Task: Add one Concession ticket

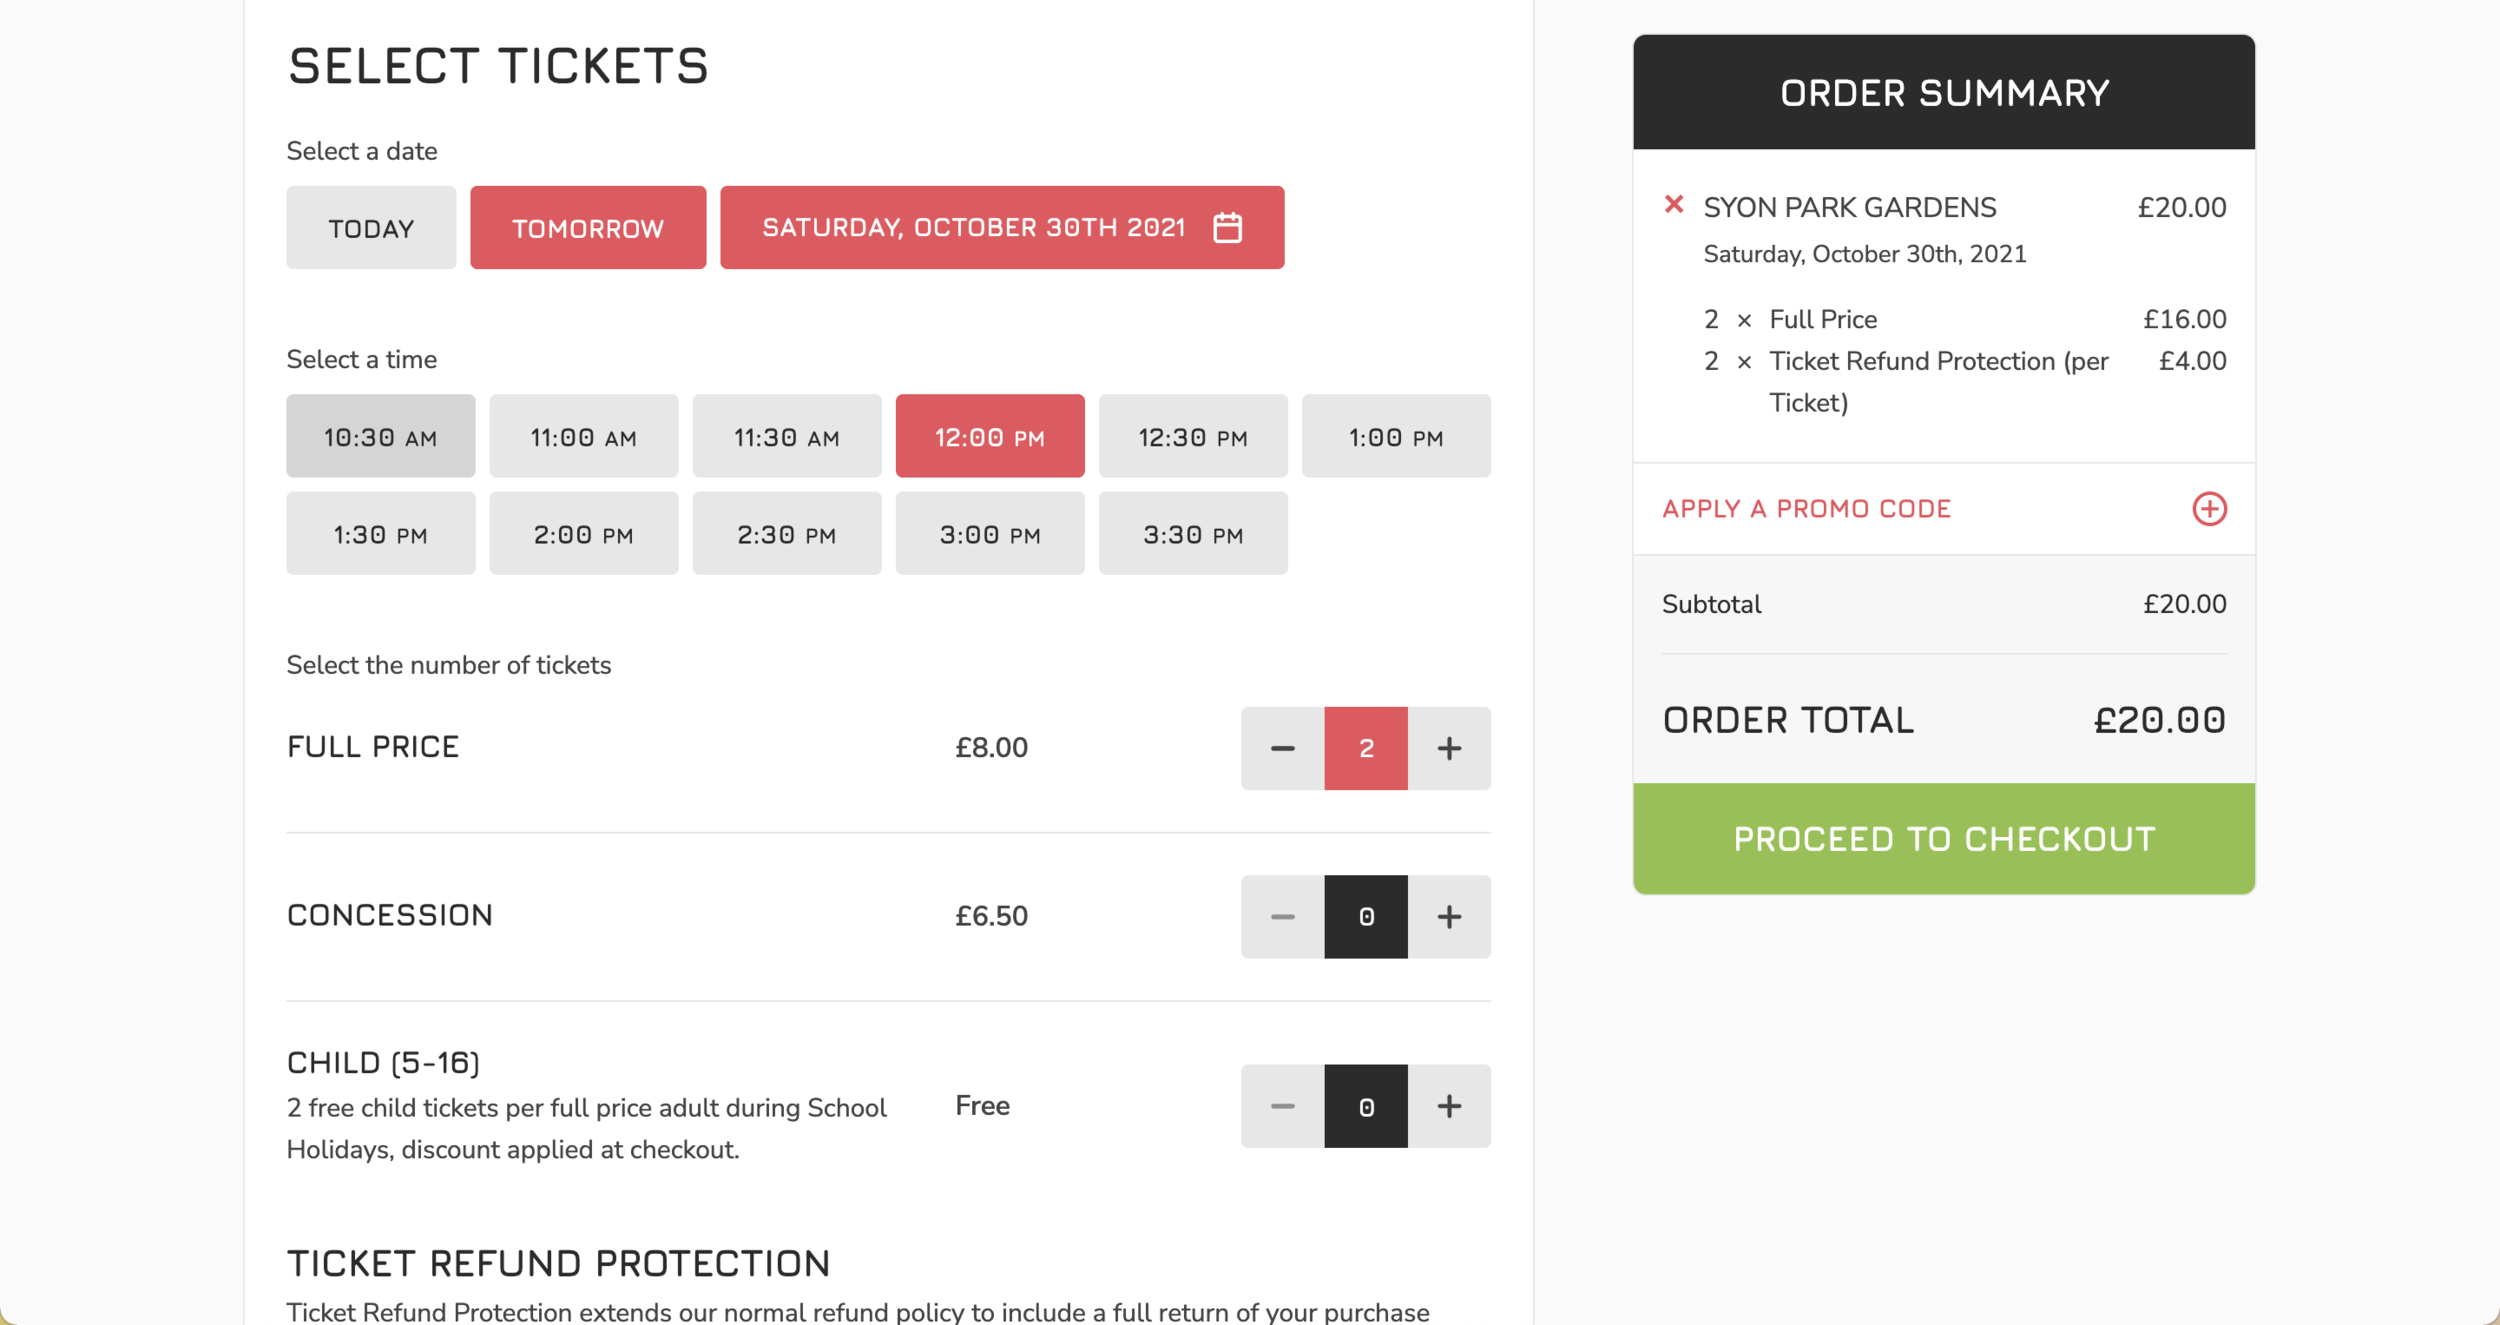Action: click(1449, 917)
